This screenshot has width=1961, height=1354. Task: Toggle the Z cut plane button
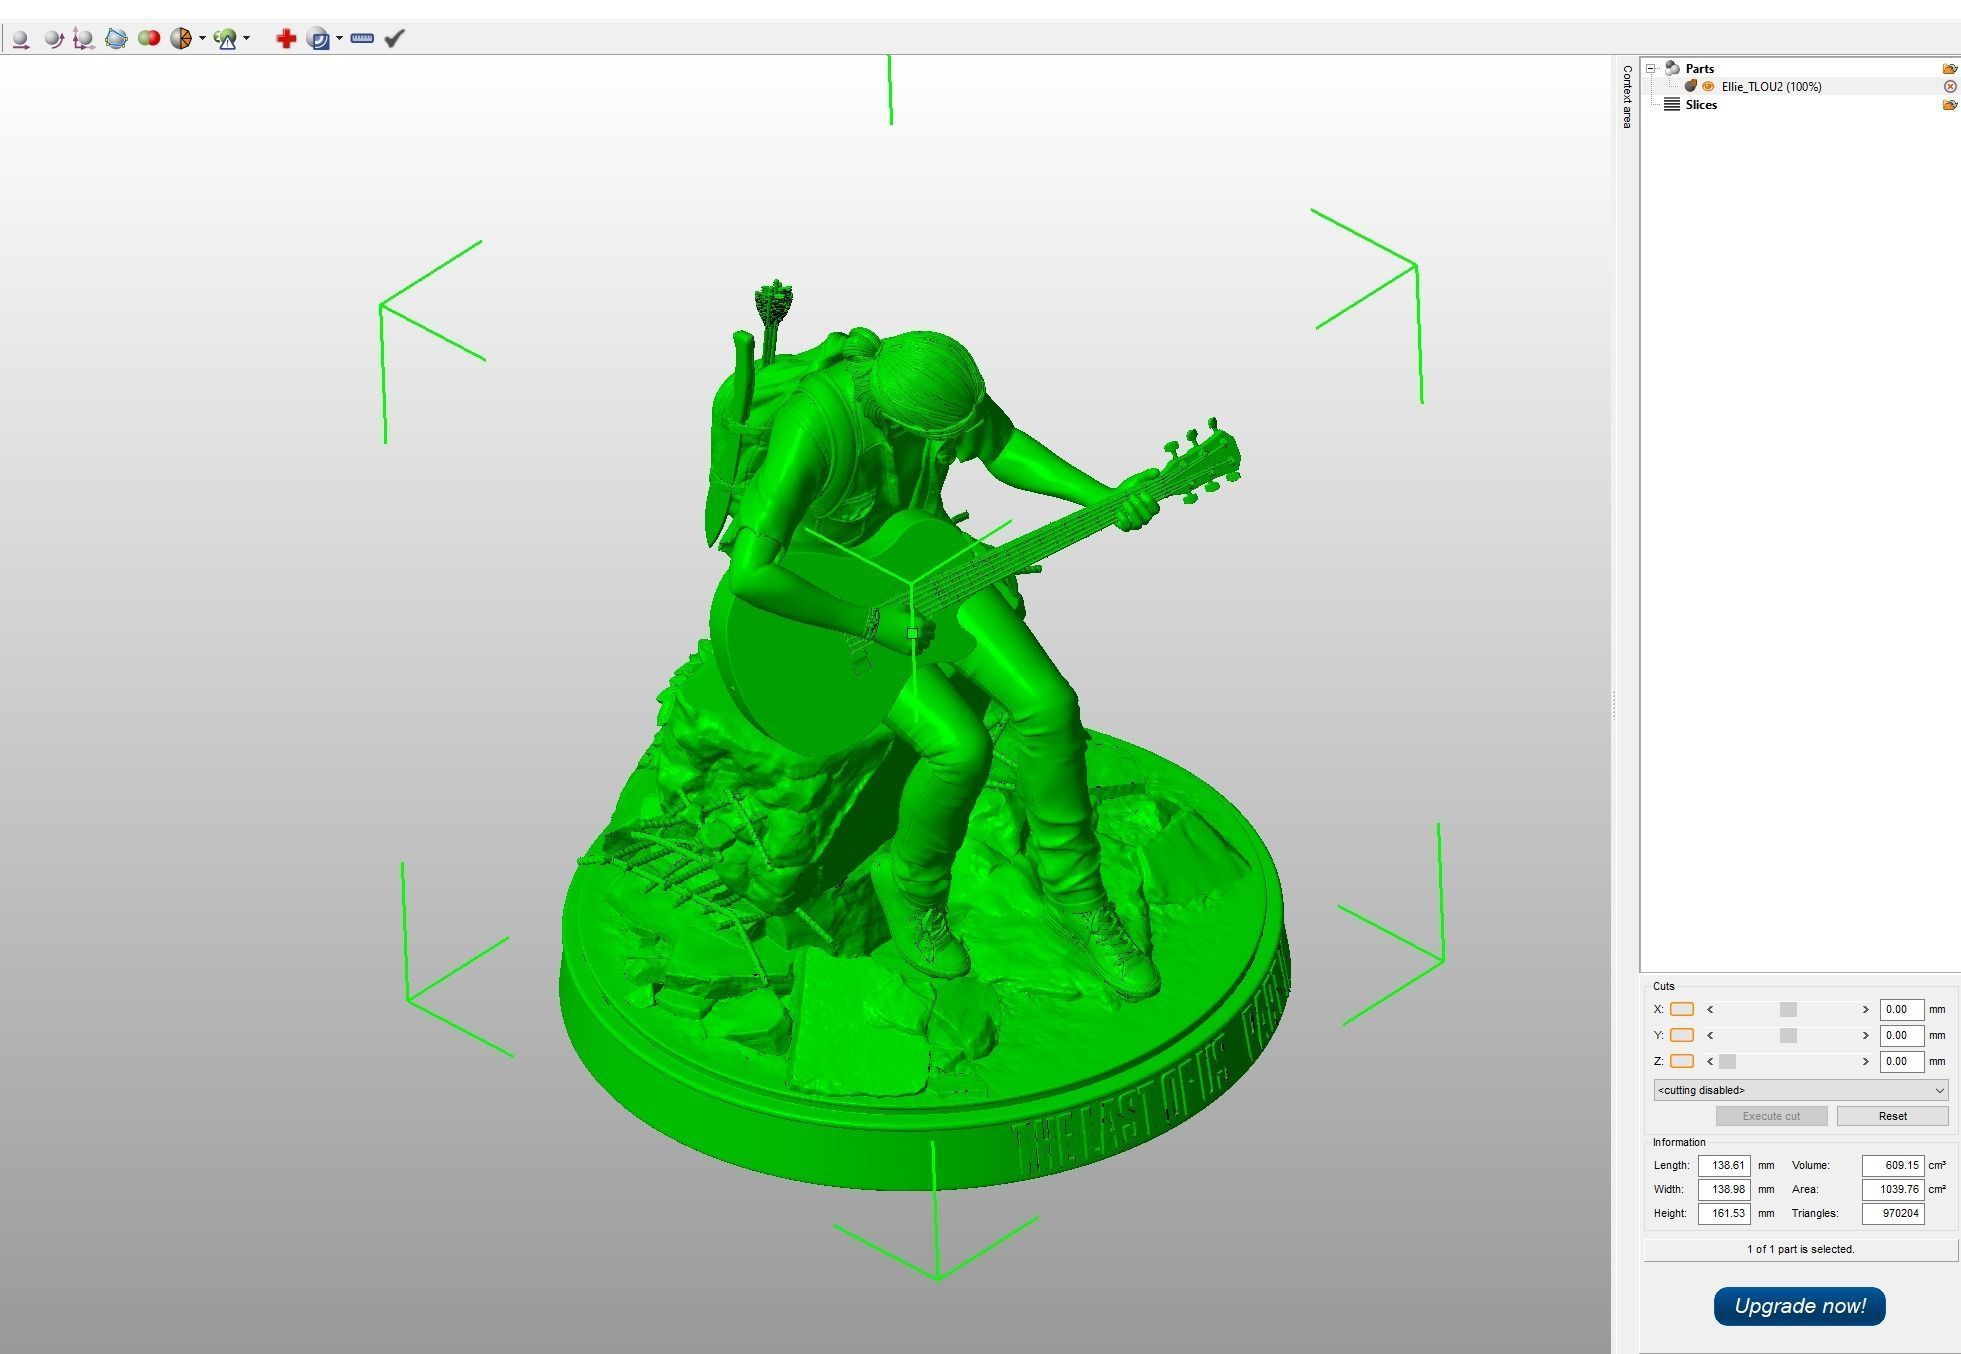[1682, 1061]
